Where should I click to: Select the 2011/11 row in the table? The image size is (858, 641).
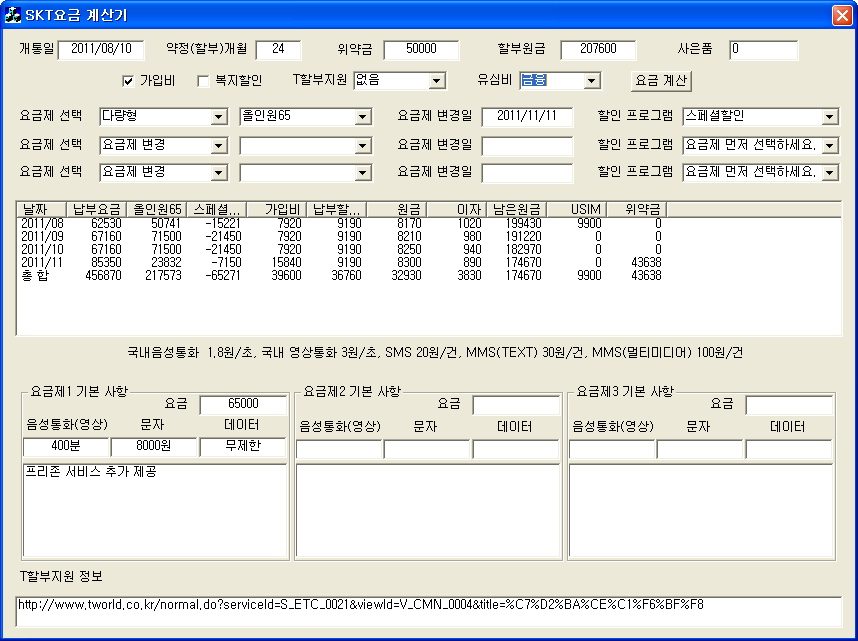(341, 263)
